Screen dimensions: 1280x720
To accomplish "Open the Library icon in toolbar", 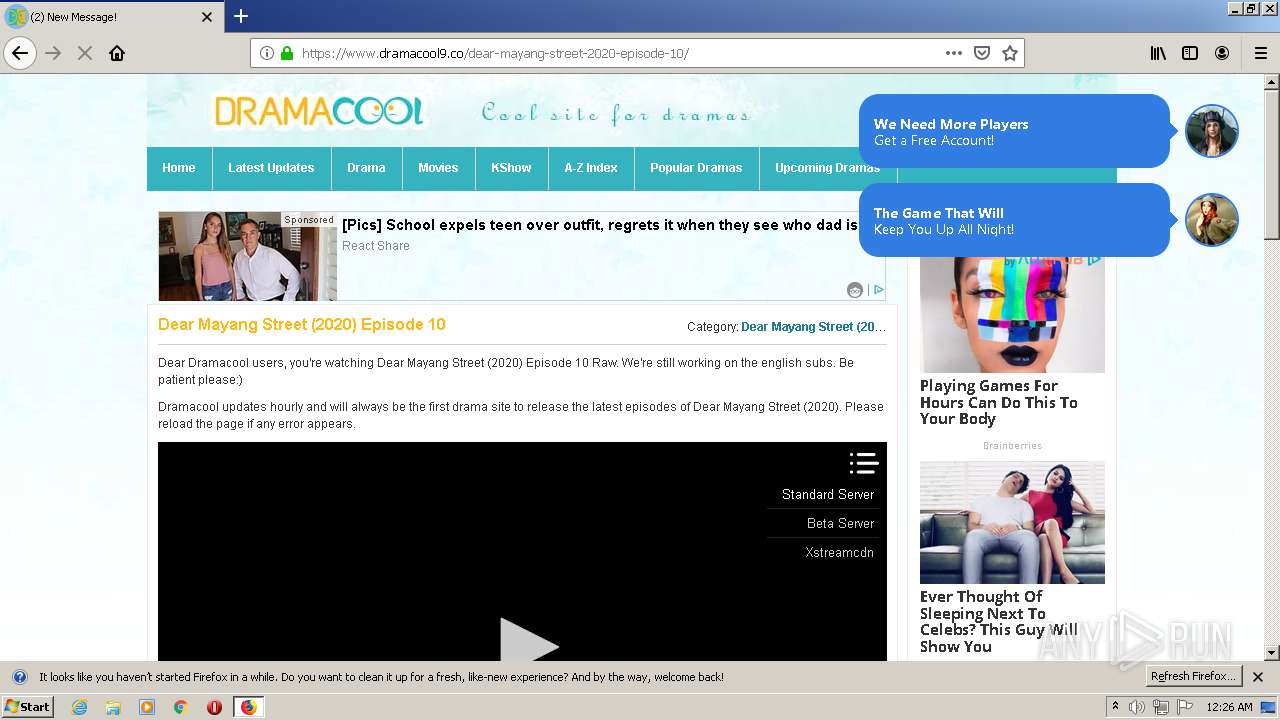I will point(1158,53).
